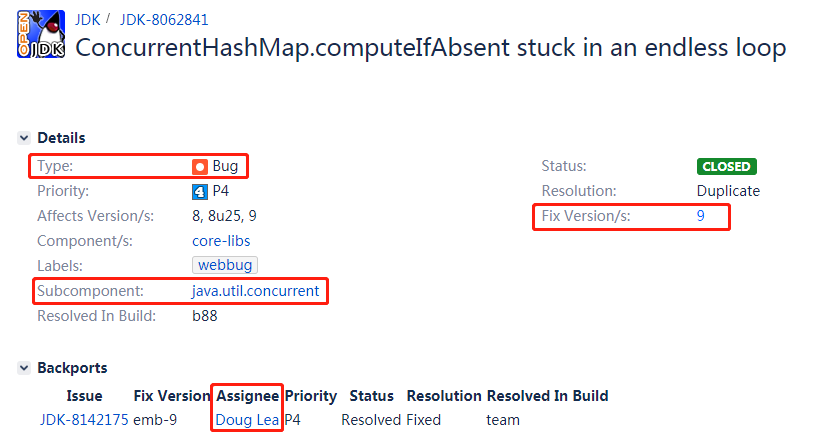Open backport issue JDK-8142175
This screenshot has width=826, height=438.
[84, 420]
